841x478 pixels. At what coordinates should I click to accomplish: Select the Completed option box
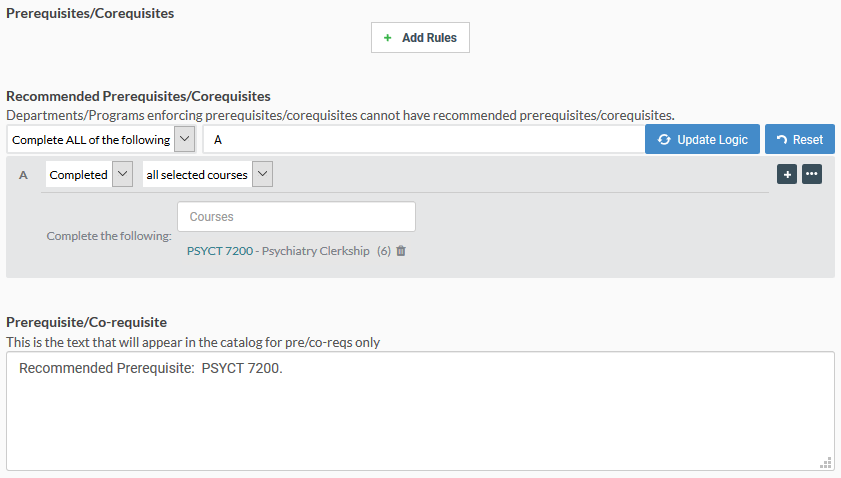pos(79,174)
